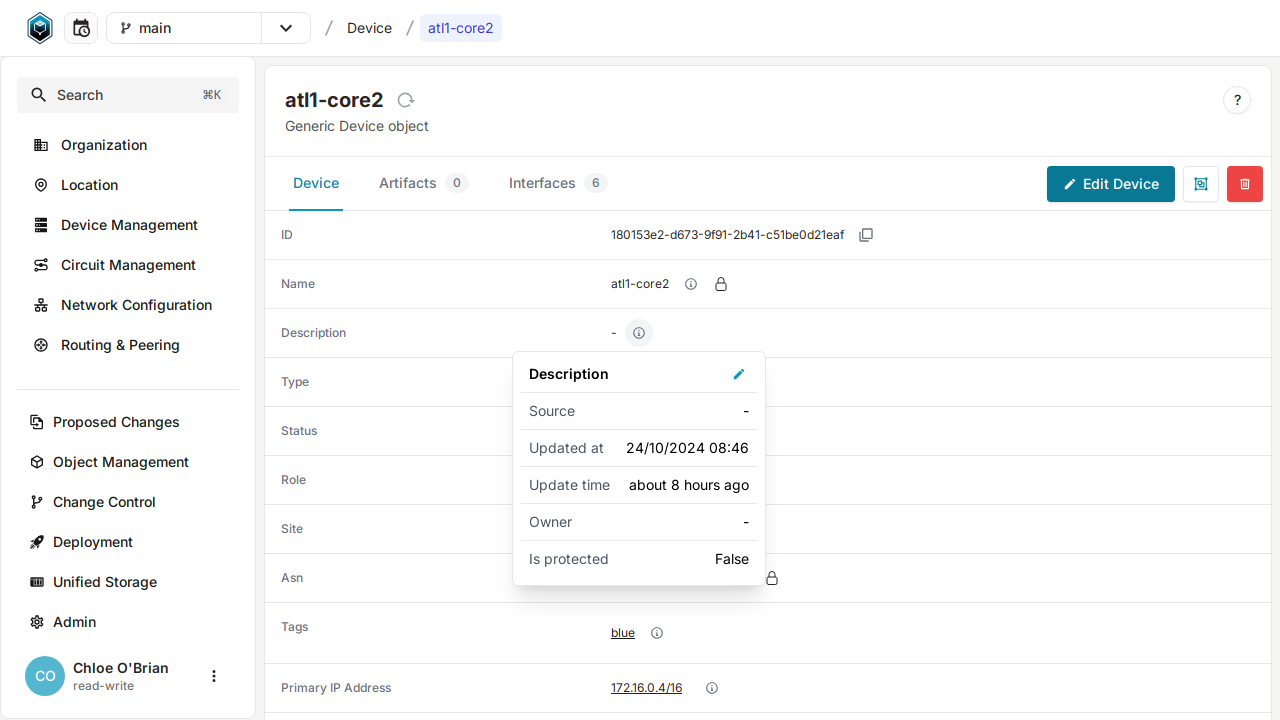Expand the branch selector dropdown arrow
Viewport: 1280px width, 720px height.
coord(286,28)
